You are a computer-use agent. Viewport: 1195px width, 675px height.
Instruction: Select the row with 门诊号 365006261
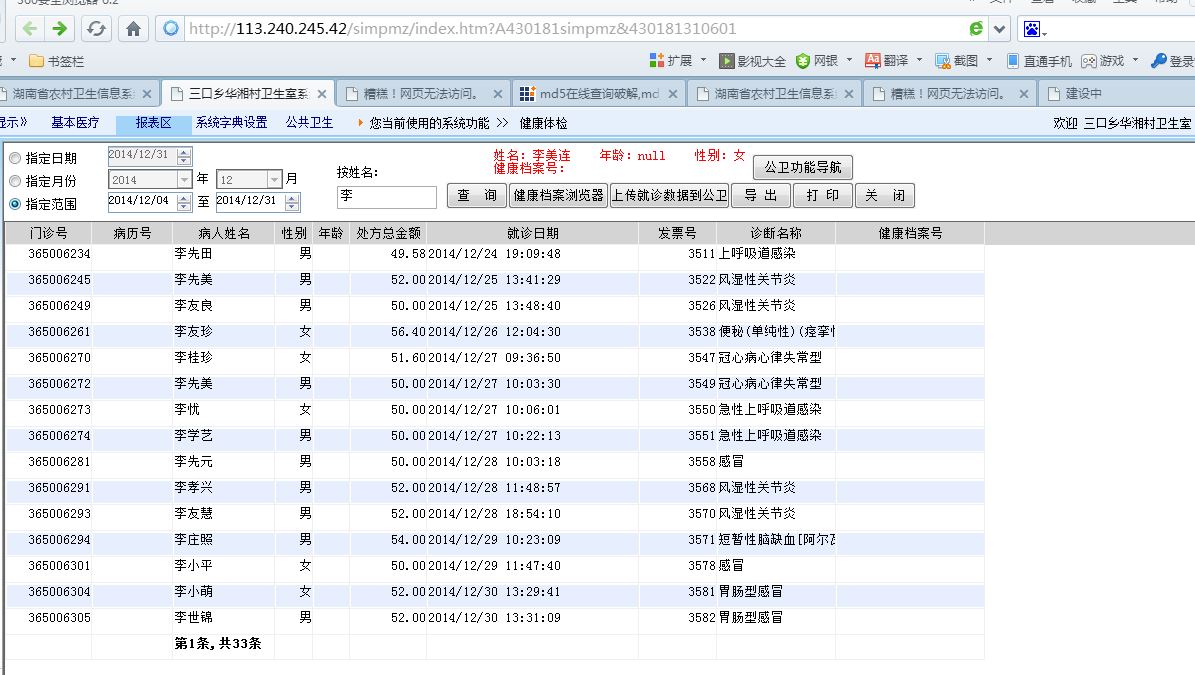click(x=495, y=332)
